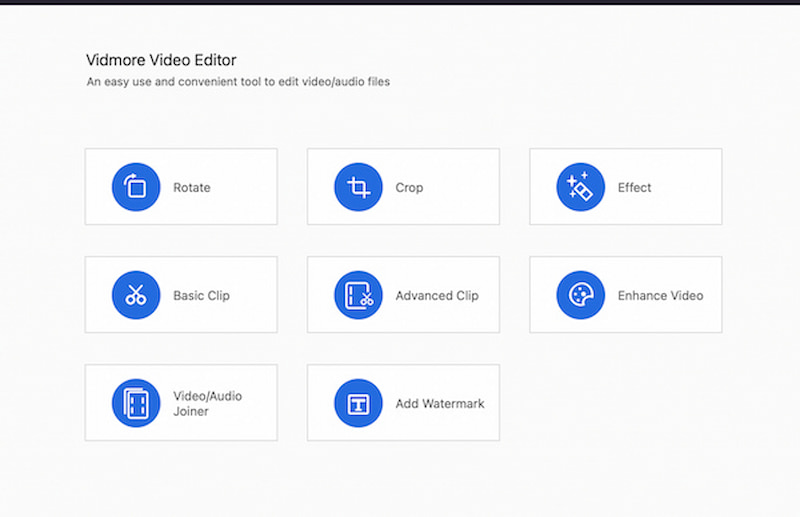Image resolution: width=800 pixels, height=517 pixels.
Task: Click the Vidmore Video Editor heading
Action: coord(162,61)
